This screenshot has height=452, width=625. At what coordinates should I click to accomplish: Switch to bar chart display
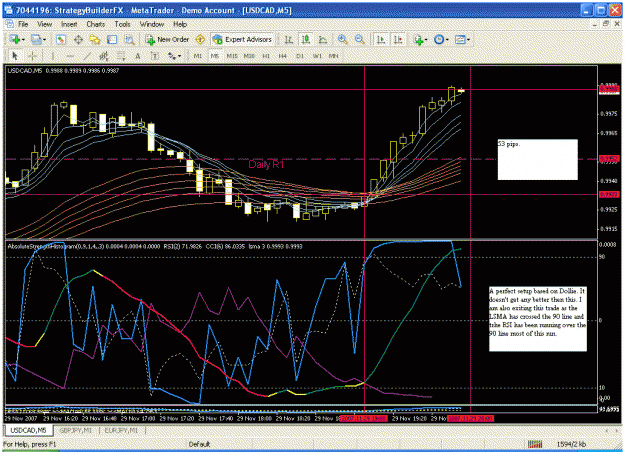tap(289, 39)
